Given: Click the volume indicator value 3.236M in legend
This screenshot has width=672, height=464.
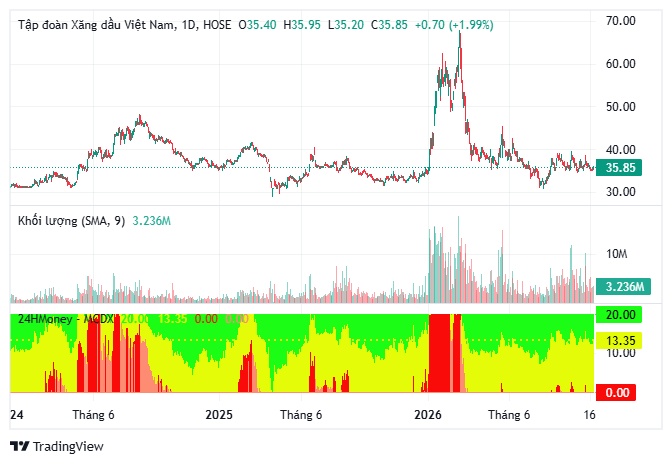Looking at the screenshot, I should pos(151,221).
